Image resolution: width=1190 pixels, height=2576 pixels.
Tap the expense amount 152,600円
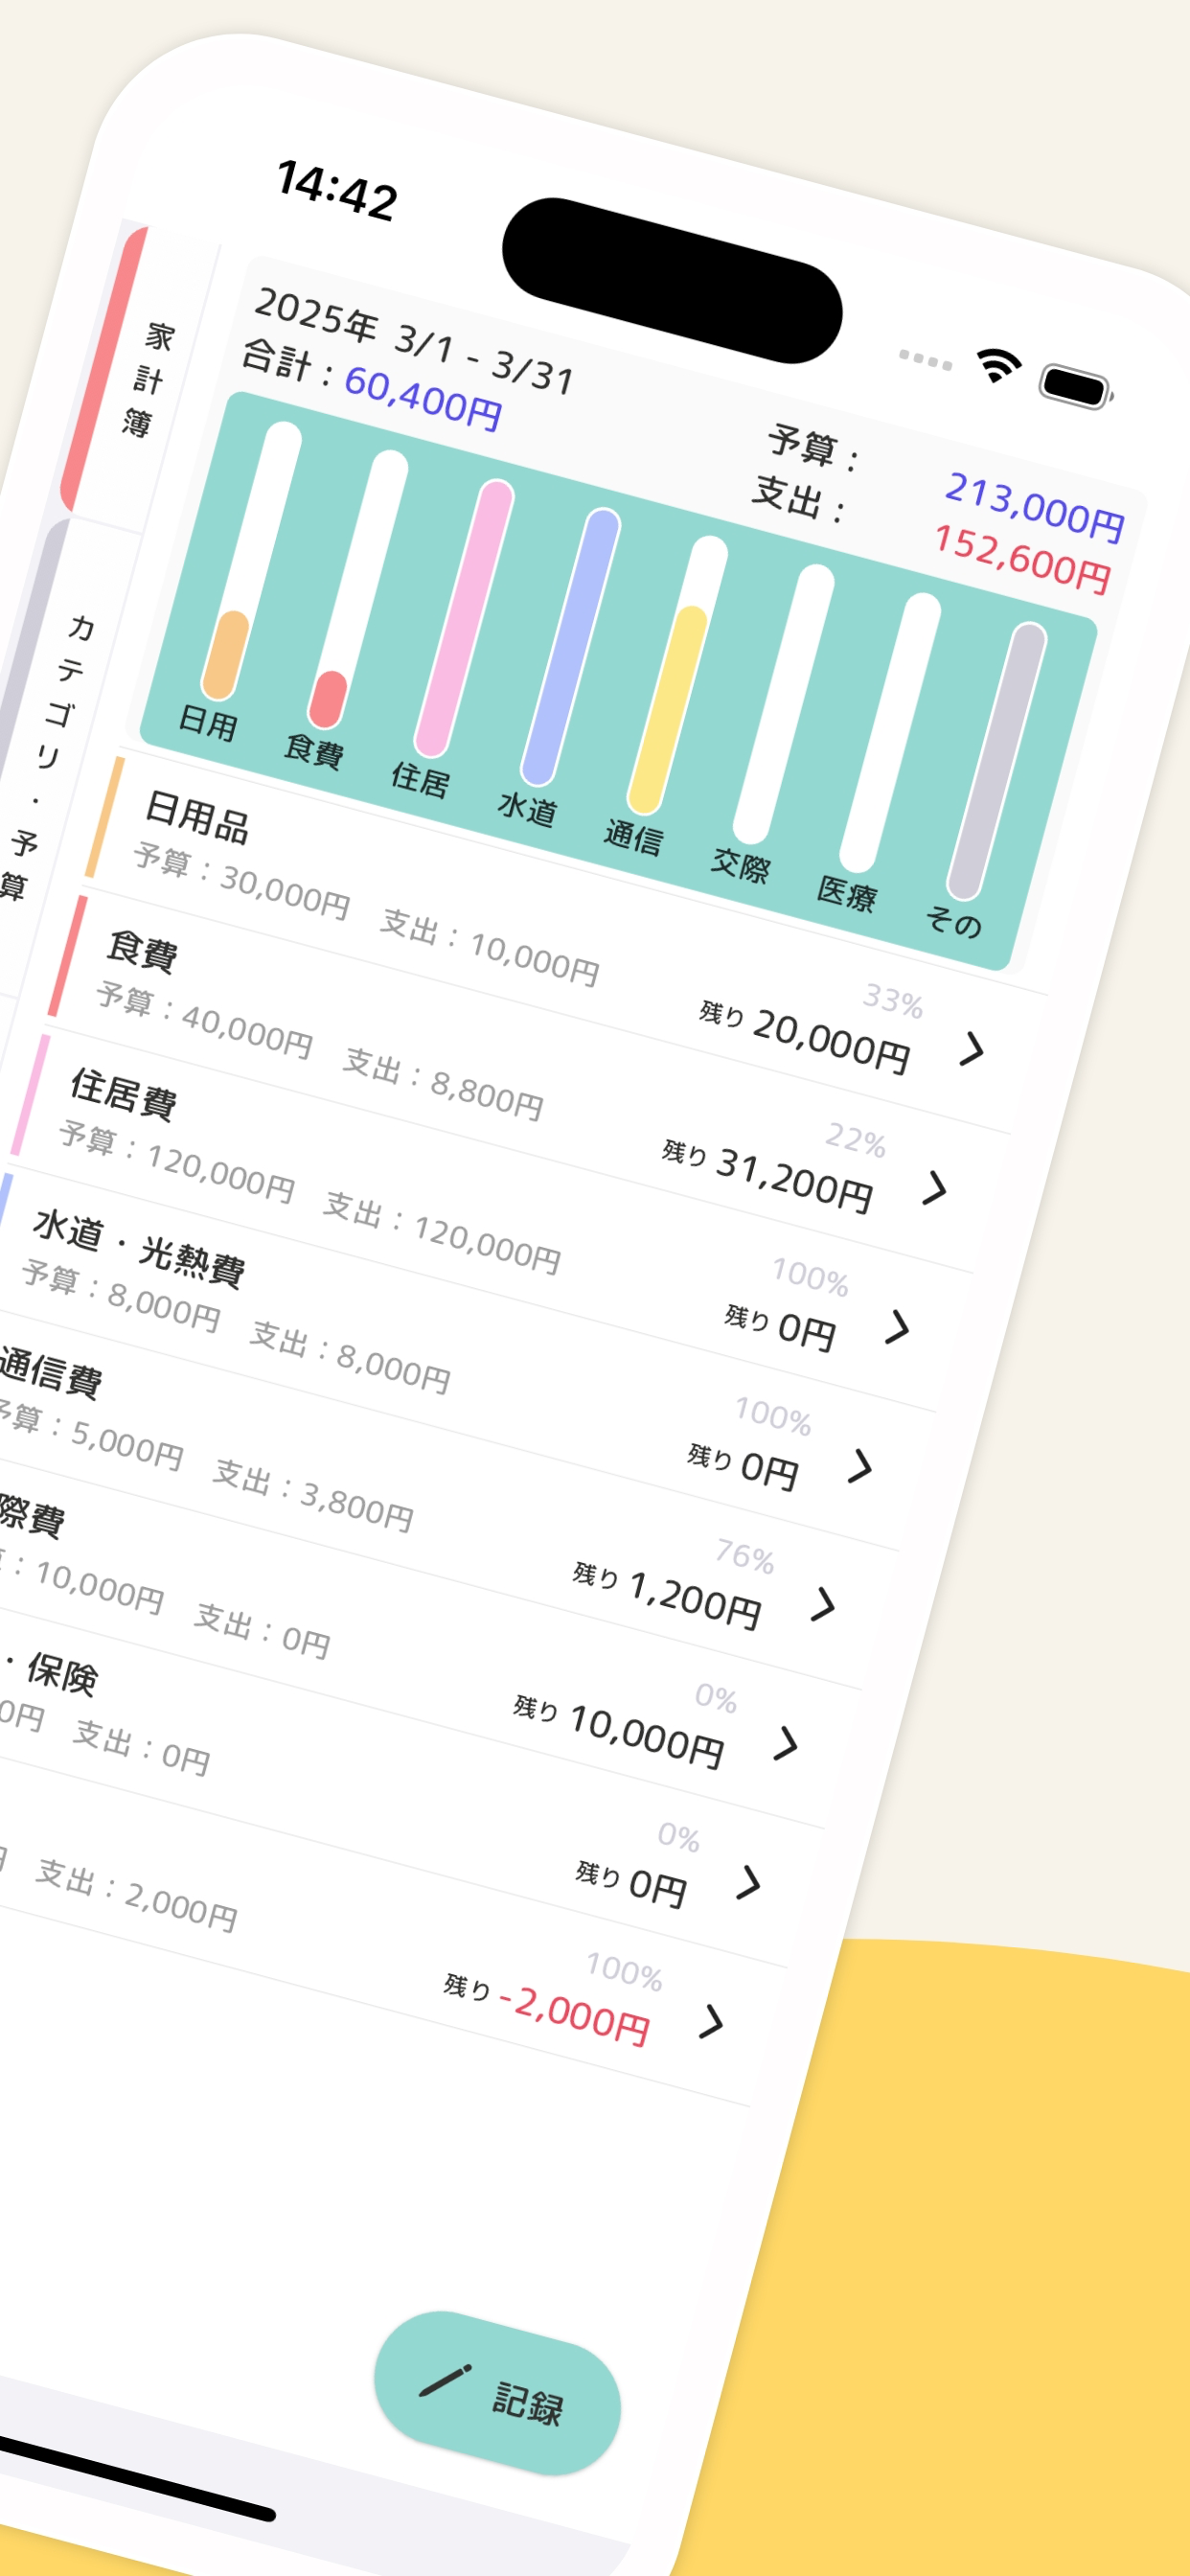click(1022, 559)
